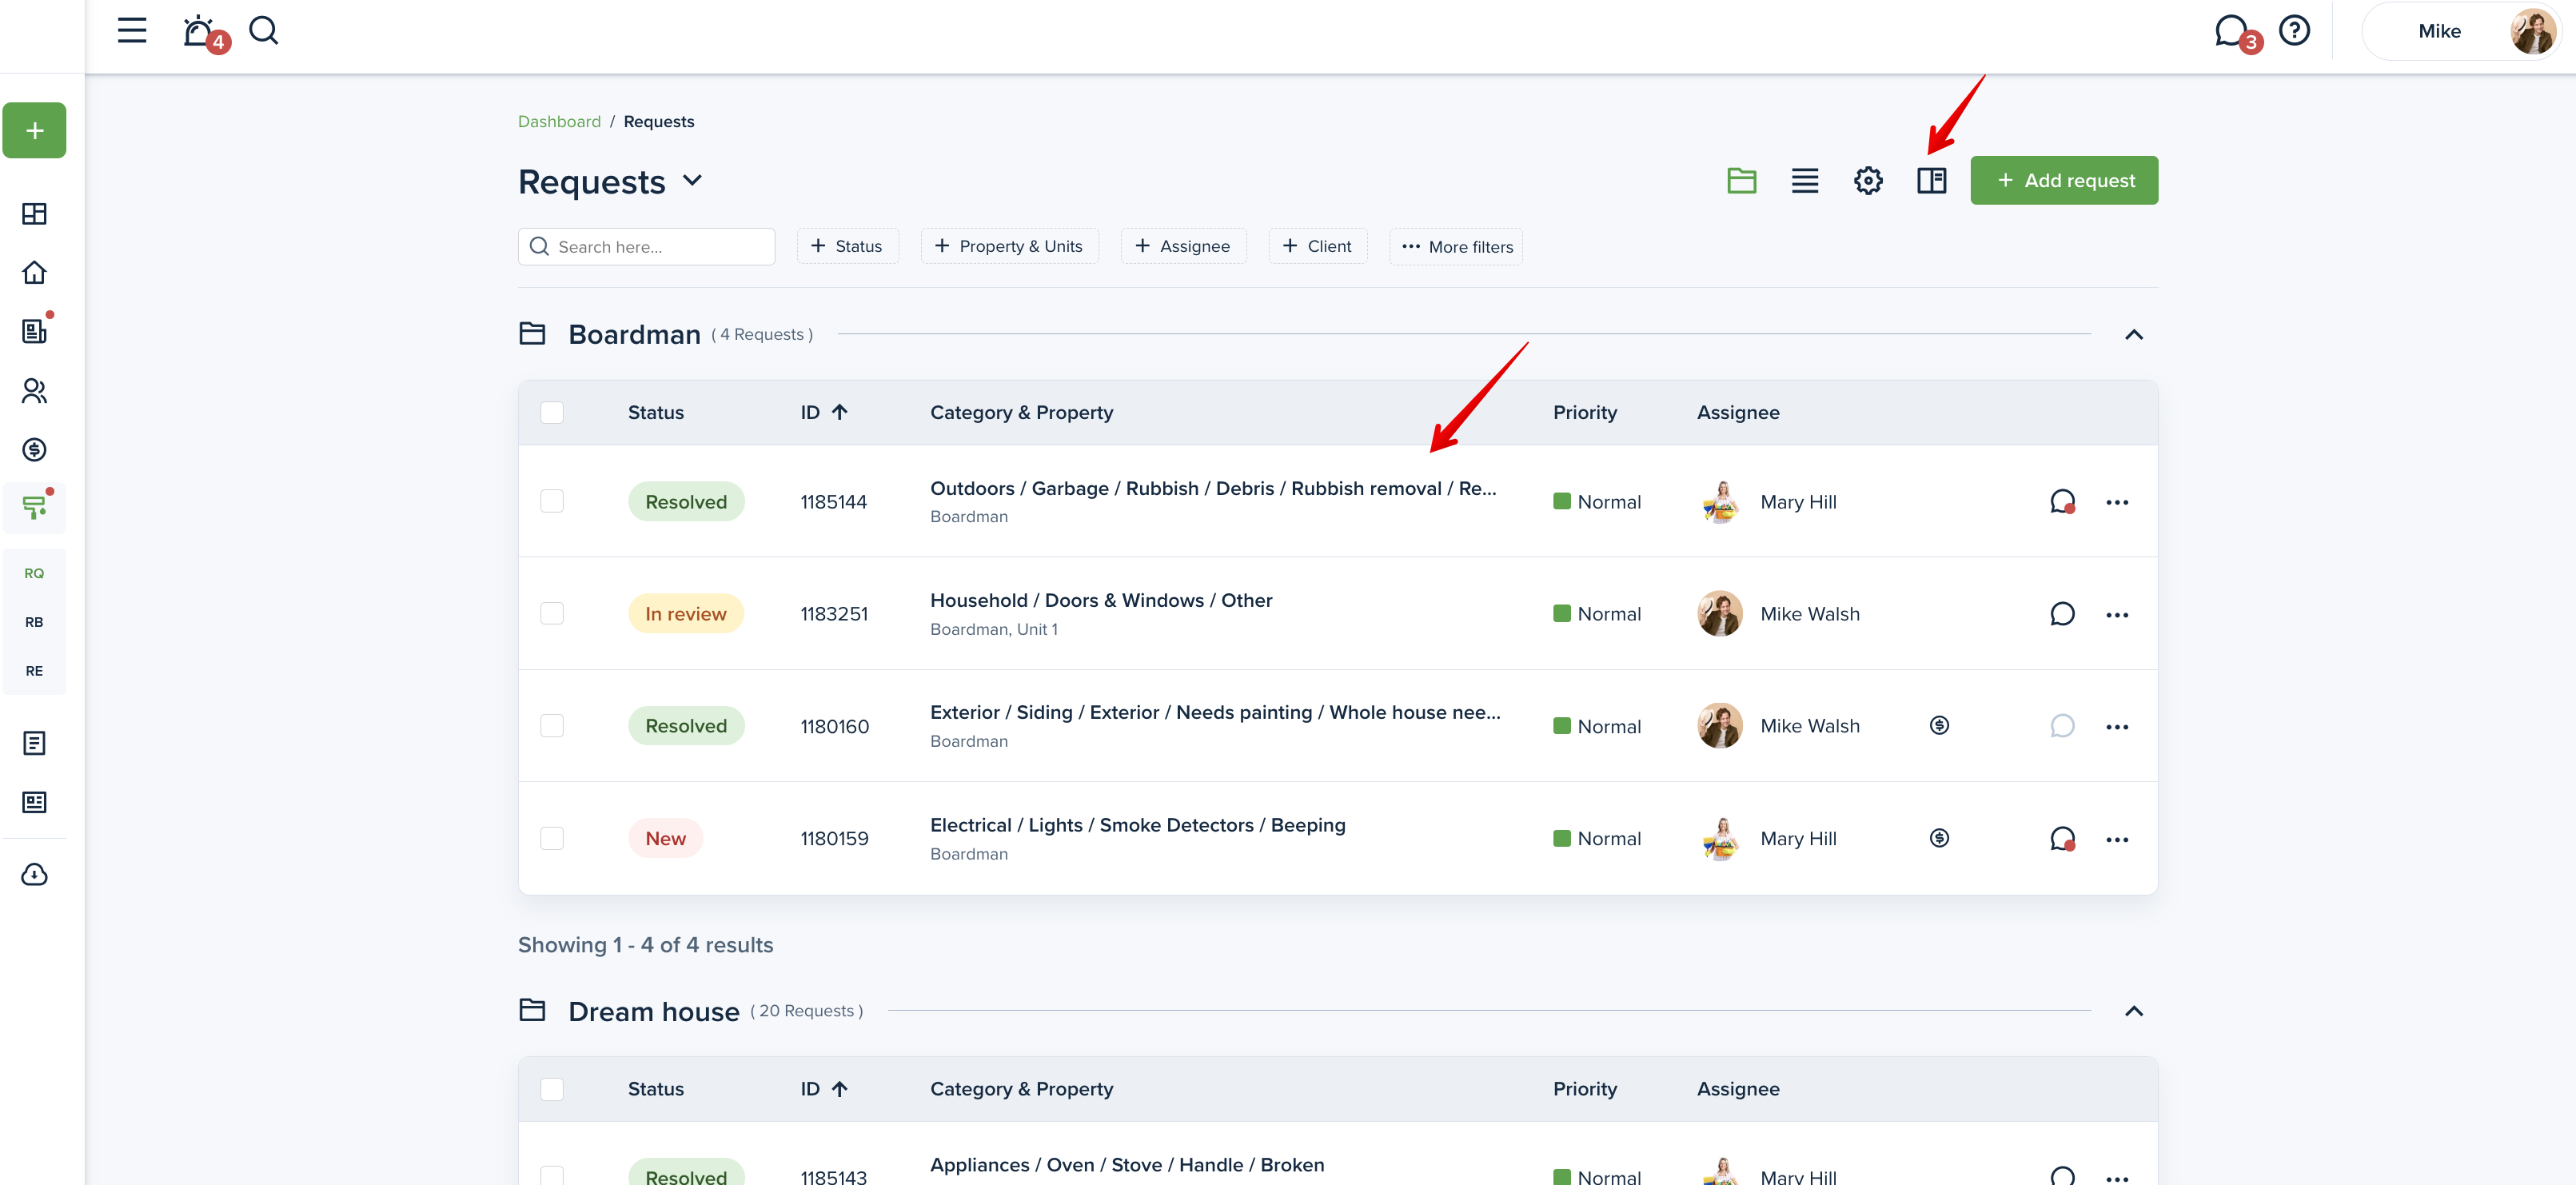Open the Requests title dropdown
This screenshot has height=1185, width=2576.
[x=692, y=181]
